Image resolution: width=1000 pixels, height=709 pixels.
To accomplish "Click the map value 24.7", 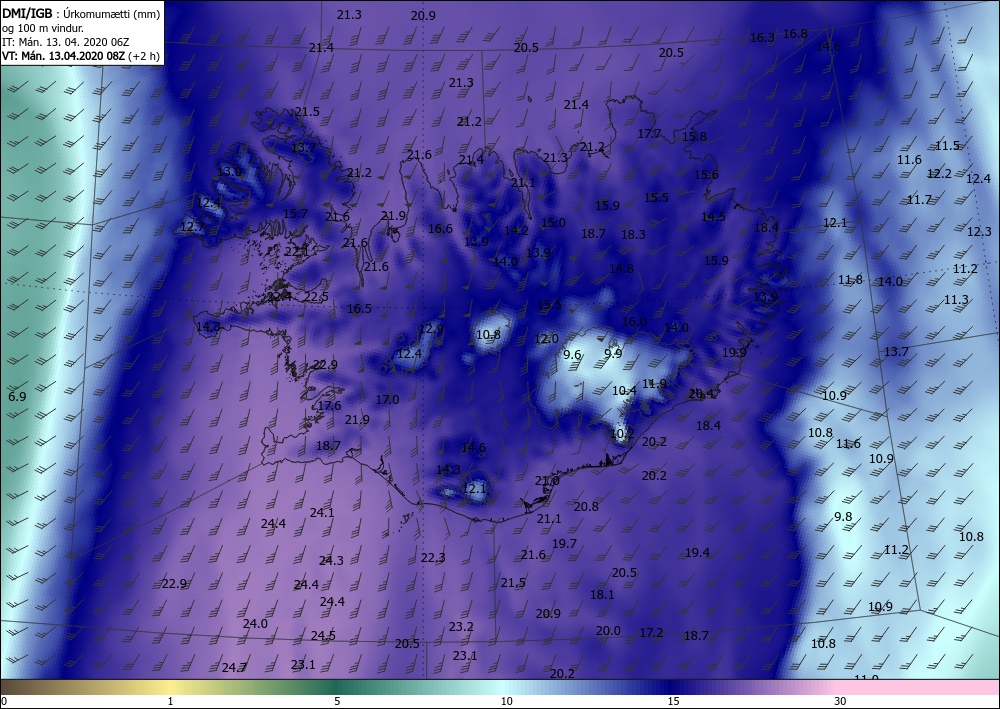I will [x=234, y=668].
